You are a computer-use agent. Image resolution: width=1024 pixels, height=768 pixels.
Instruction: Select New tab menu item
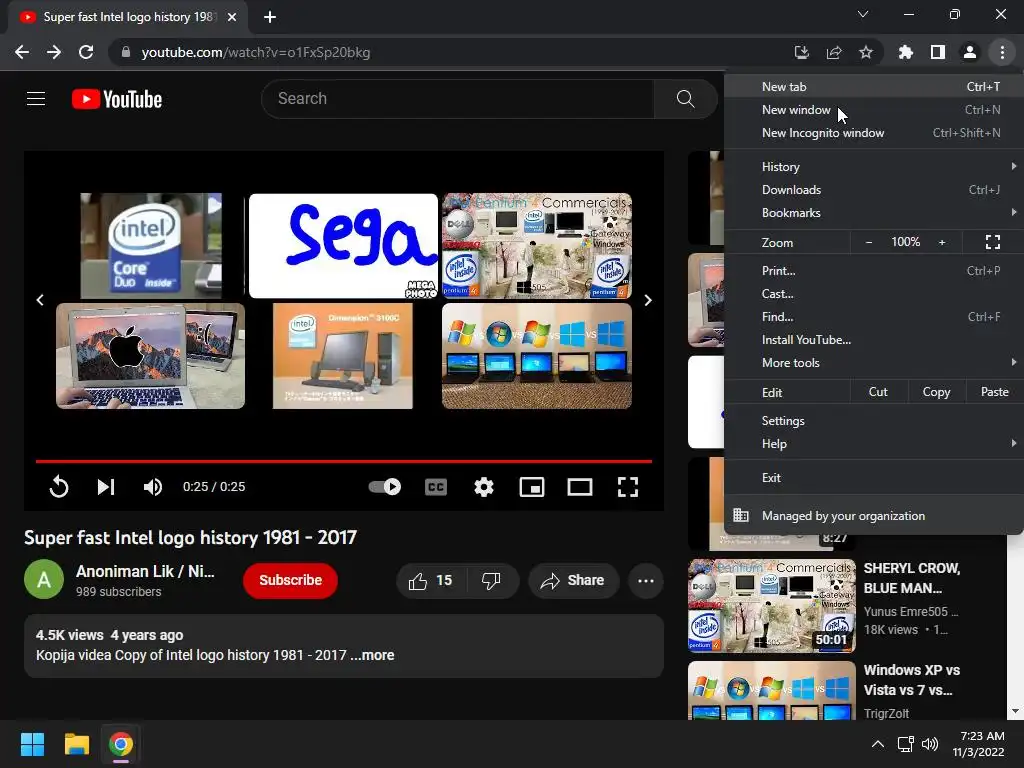pos(873,86)
